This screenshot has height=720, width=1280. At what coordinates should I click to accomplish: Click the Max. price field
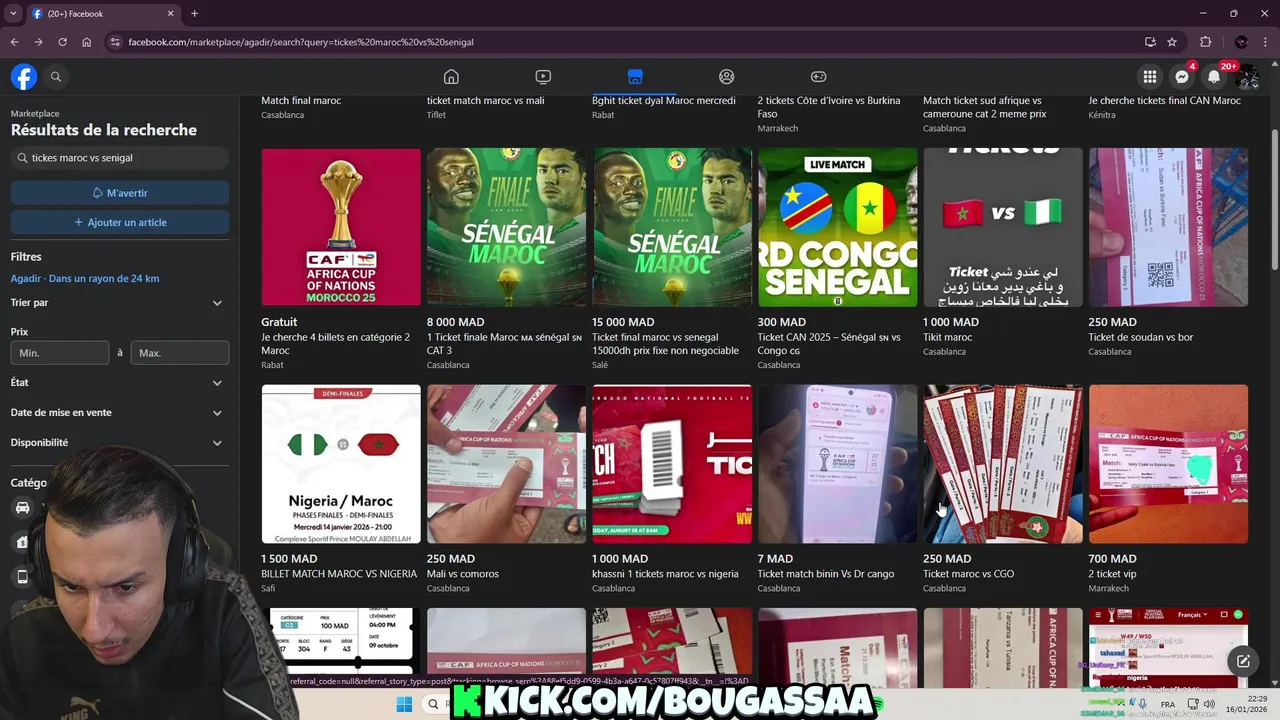pos(180,353)
